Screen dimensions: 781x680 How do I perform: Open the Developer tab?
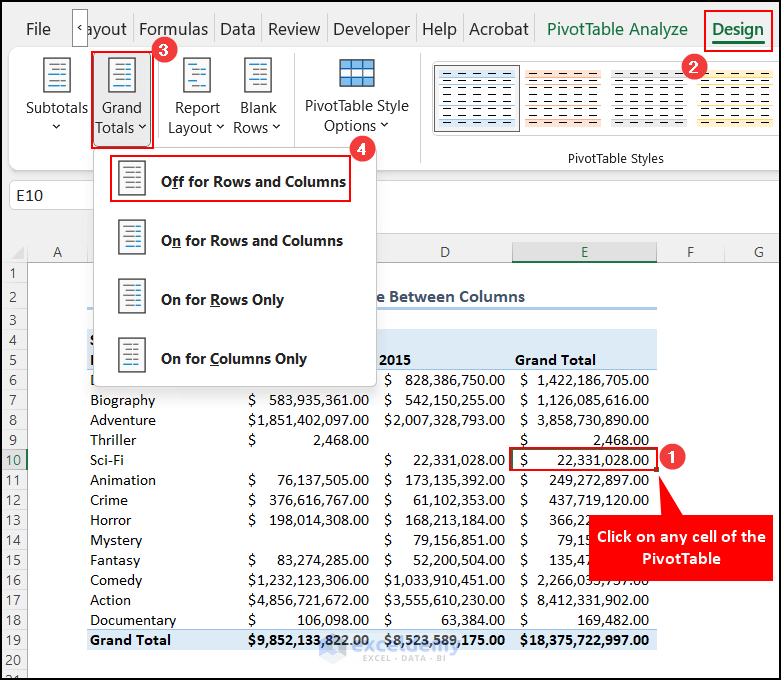[371, 29]
